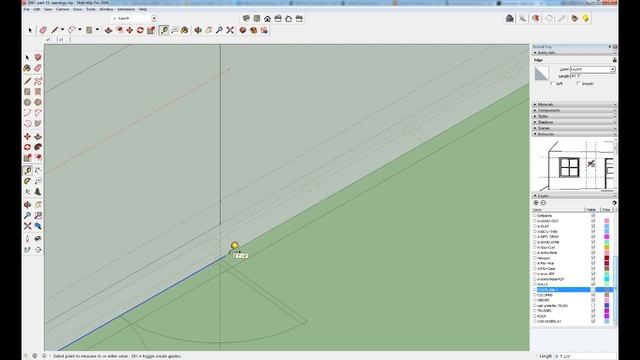
Task: Open the Extensions menu
Action: 126,9
